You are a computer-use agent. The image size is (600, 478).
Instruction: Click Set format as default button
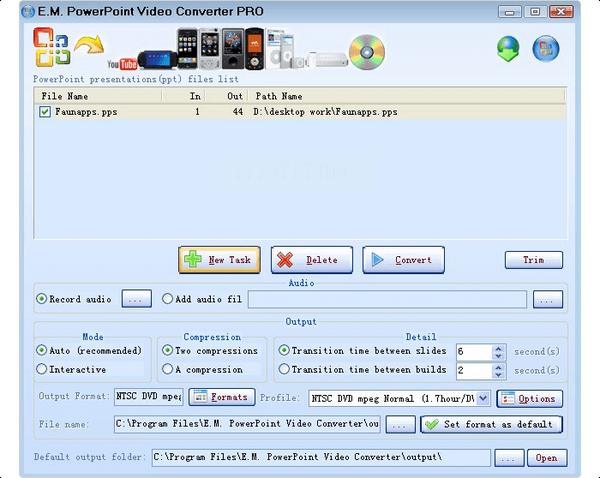[491, 424]
